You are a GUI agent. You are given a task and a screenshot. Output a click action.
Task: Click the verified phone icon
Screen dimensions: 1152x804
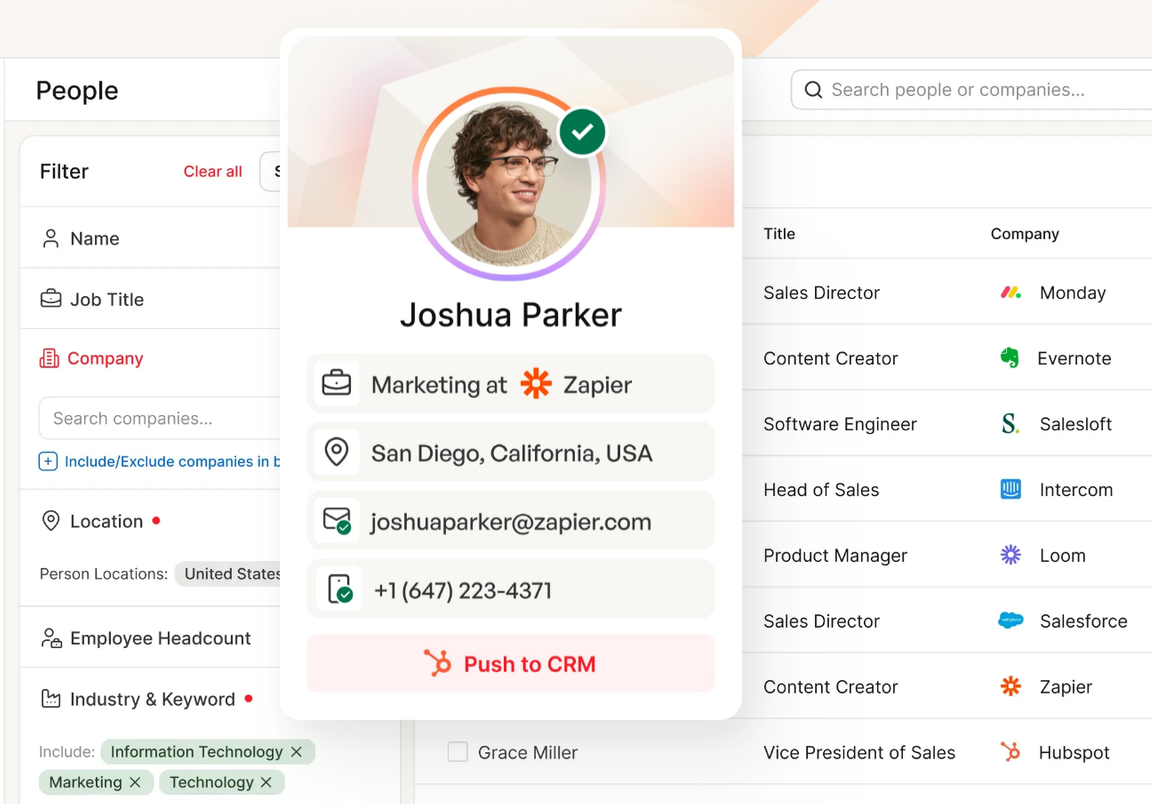[339, 589]
